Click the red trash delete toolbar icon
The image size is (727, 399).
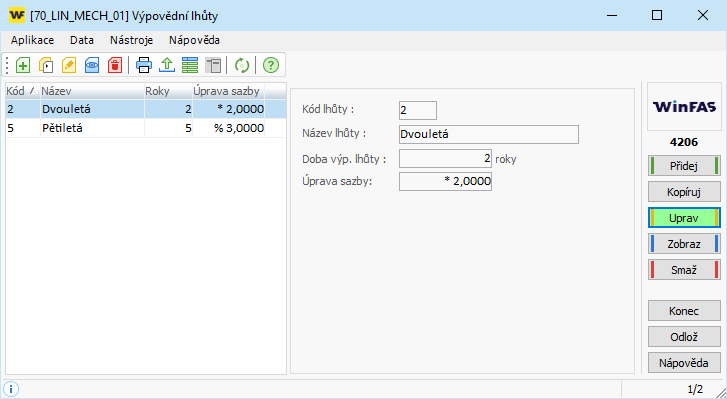[115, 65]
